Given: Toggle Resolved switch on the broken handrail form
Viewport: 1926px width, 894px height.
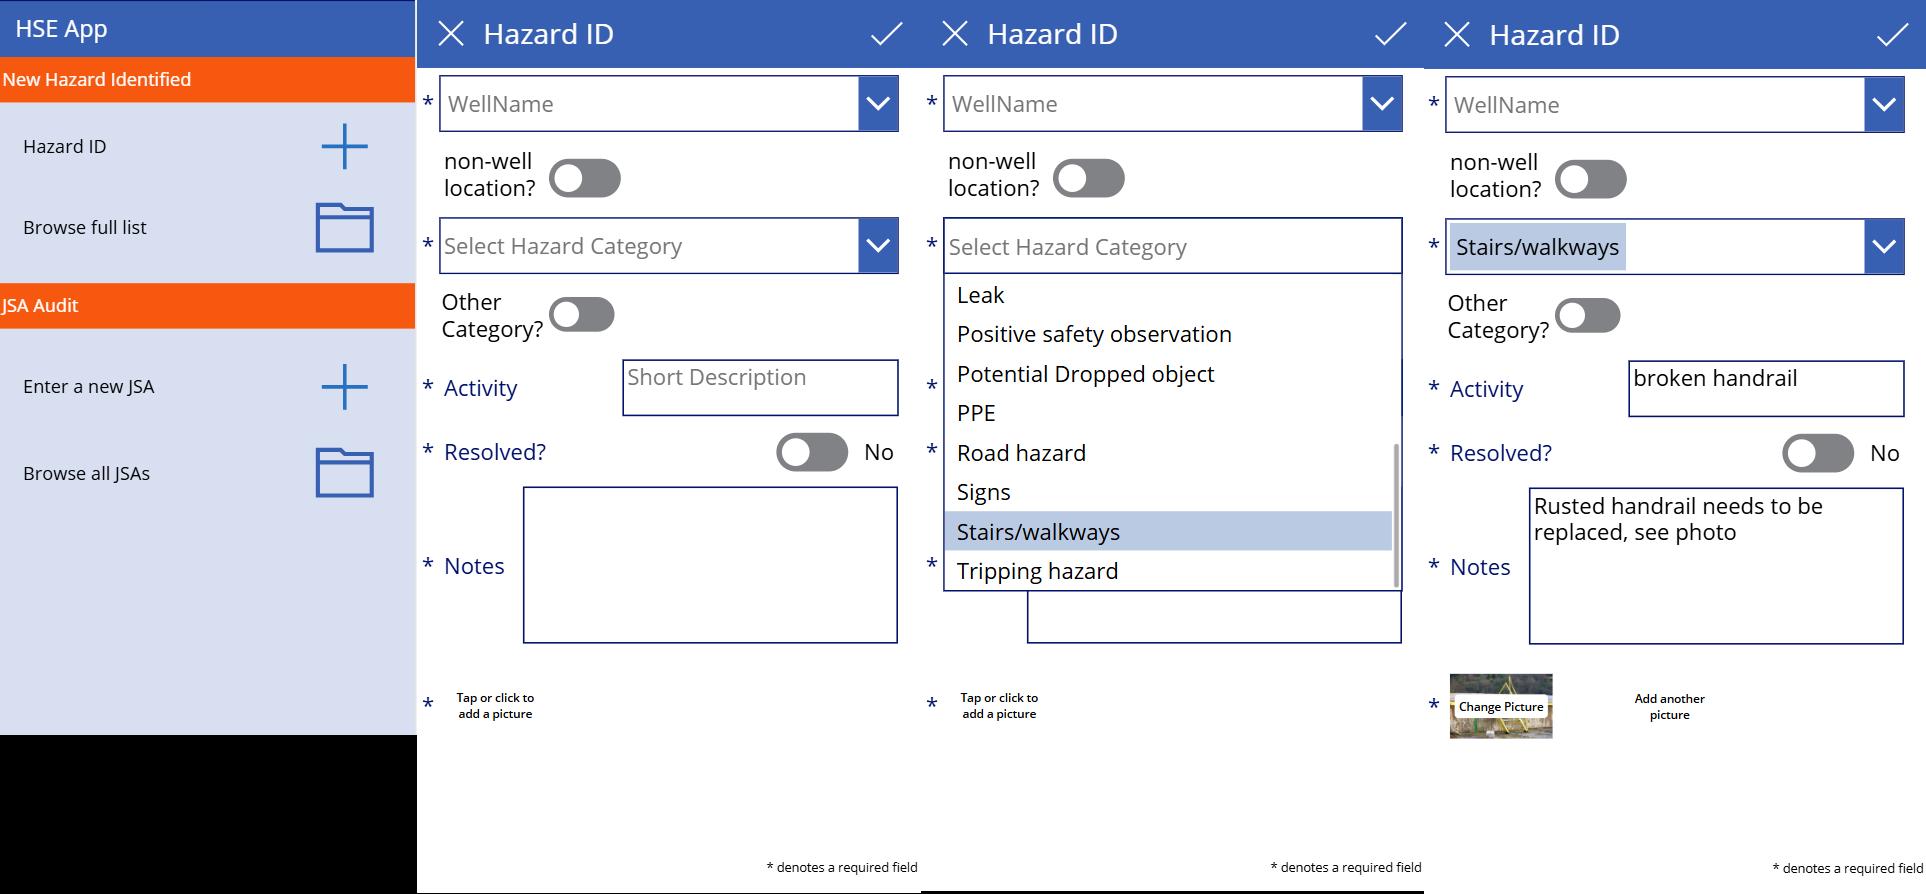Looking at the screenshot, I should (x=1817, y=453).
